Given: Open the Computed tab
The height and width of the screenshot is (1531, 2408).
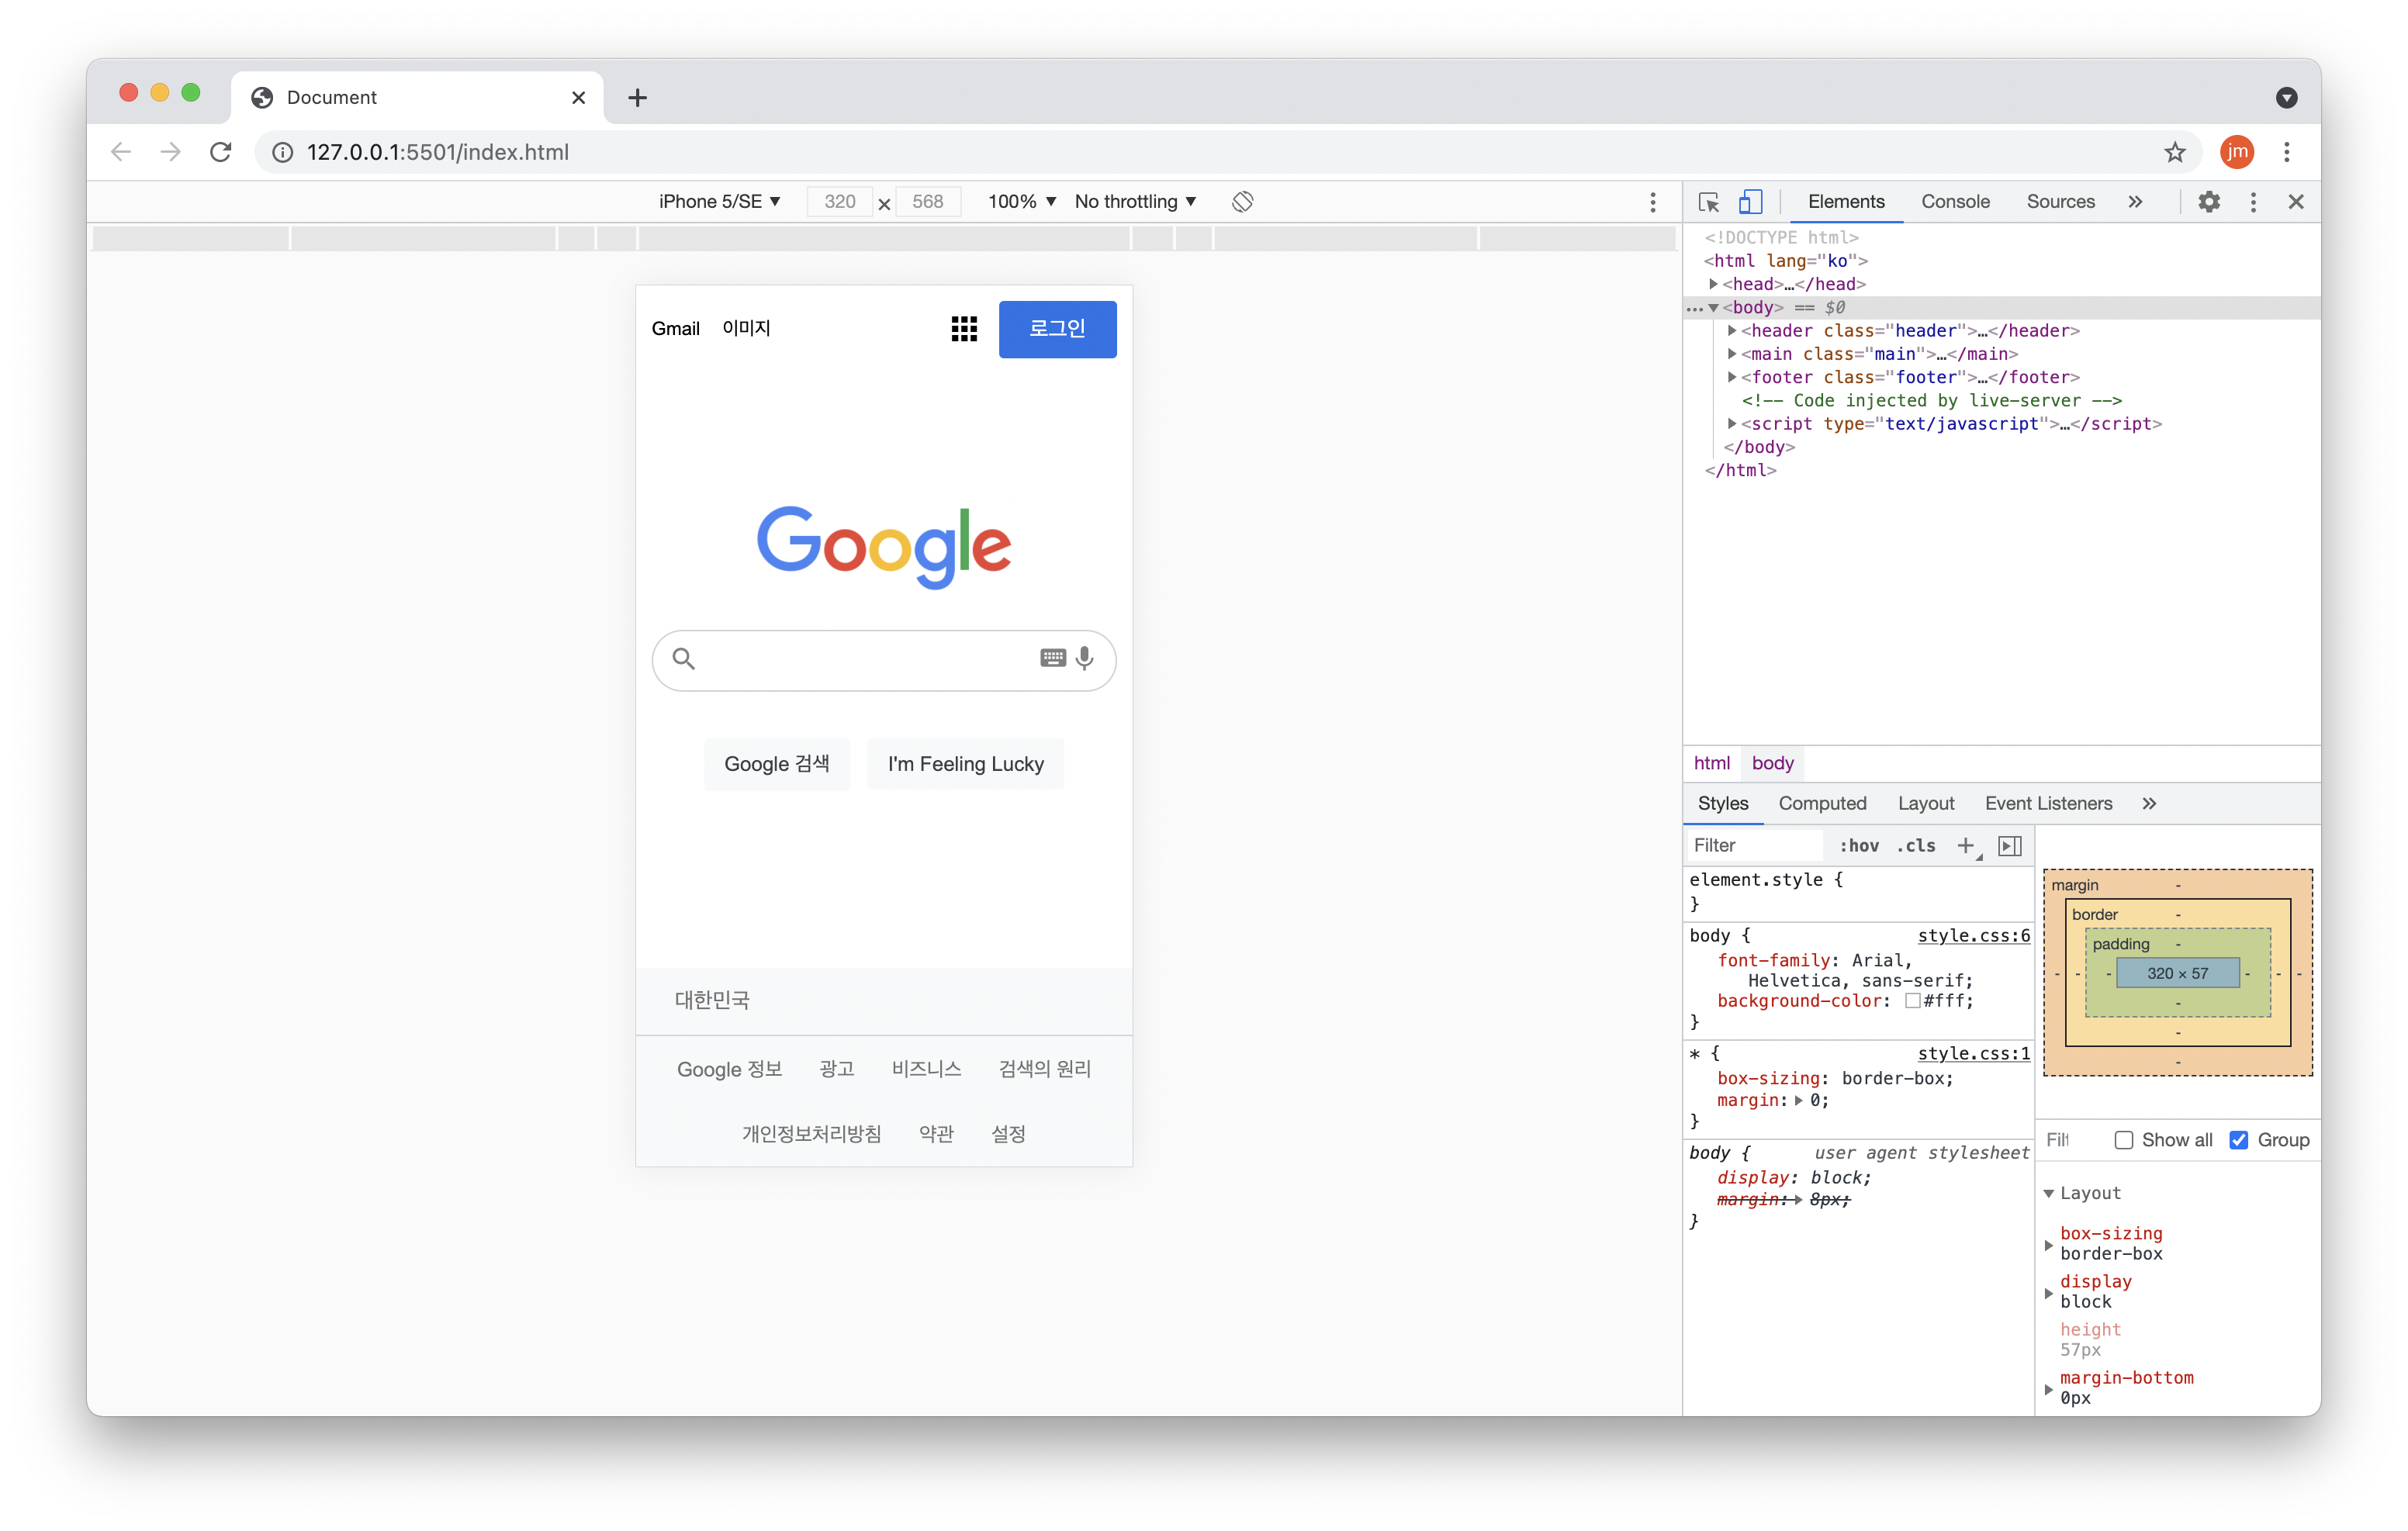Looking at the screenshot, I should pyautogui.click(x=1822, y=804).
